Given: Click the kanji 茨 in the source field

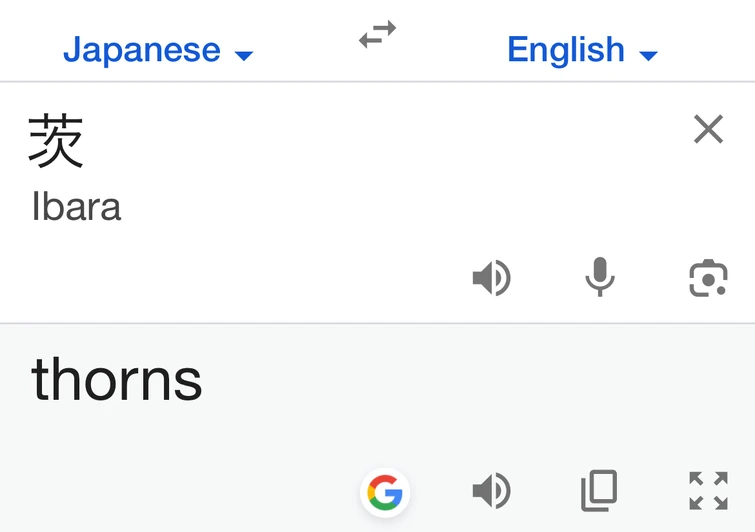Looking at the screenshot, I should click(x=56, y=141).
